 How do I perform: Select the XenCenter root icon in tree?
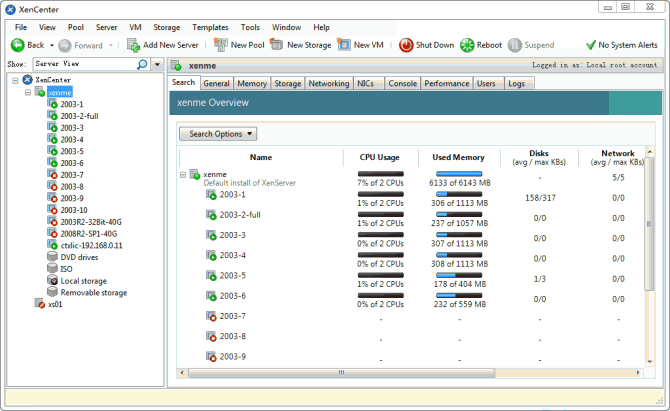[x=28, y=79]
